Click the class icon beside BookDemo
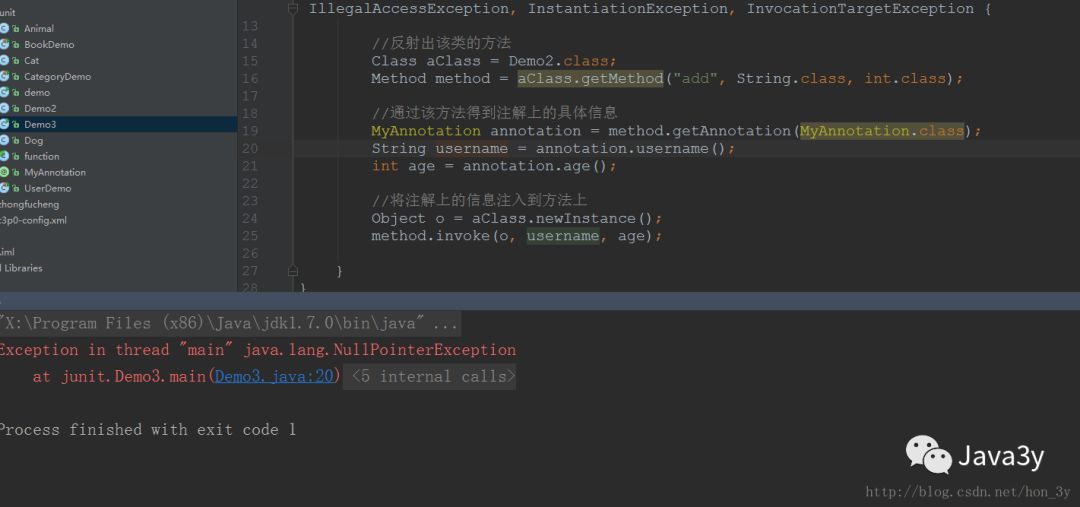The width and height of the screenshot is (1080, 507). (x=4, y=44)
